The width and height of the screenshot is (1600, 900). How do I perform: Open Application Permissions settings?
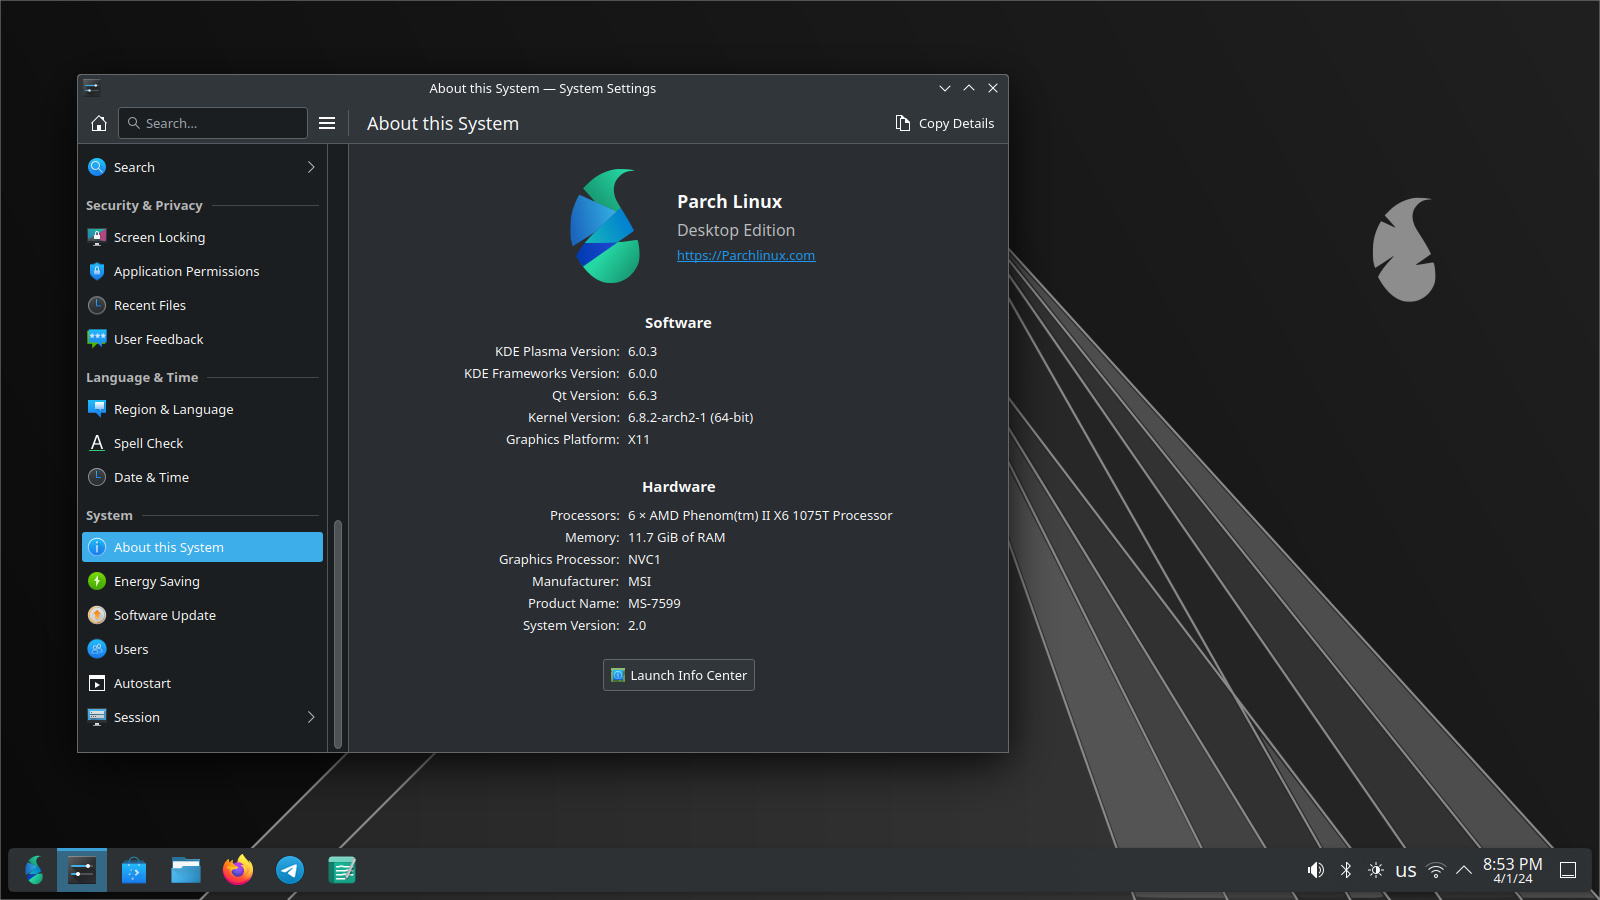tap(202, 271)
